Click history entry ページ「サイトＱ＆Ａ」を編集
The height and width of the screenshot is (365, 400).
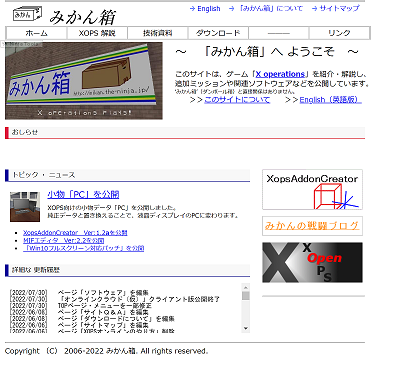coord(103,312)
